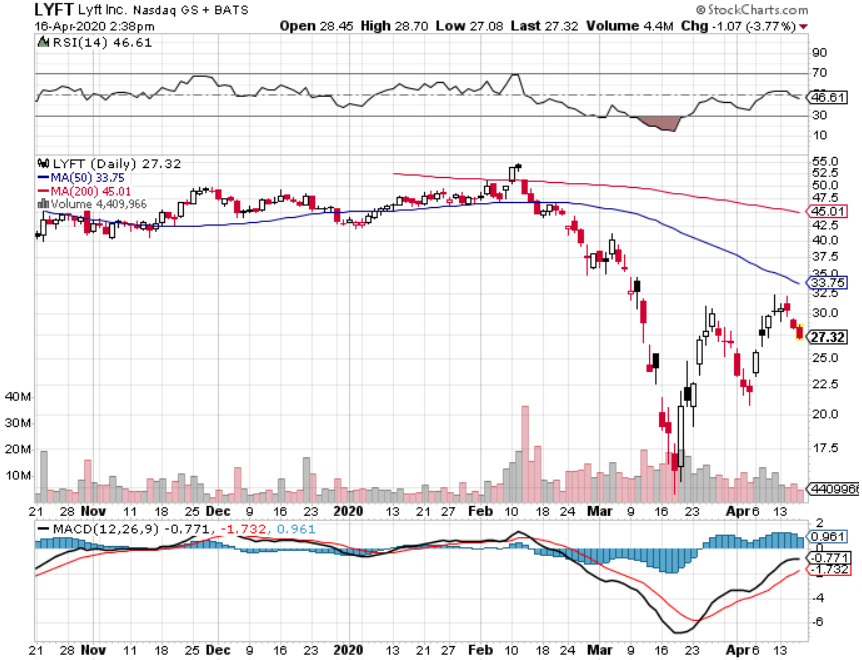
Task: Click the 55.0 price axis label
Action: pos(825,162)
